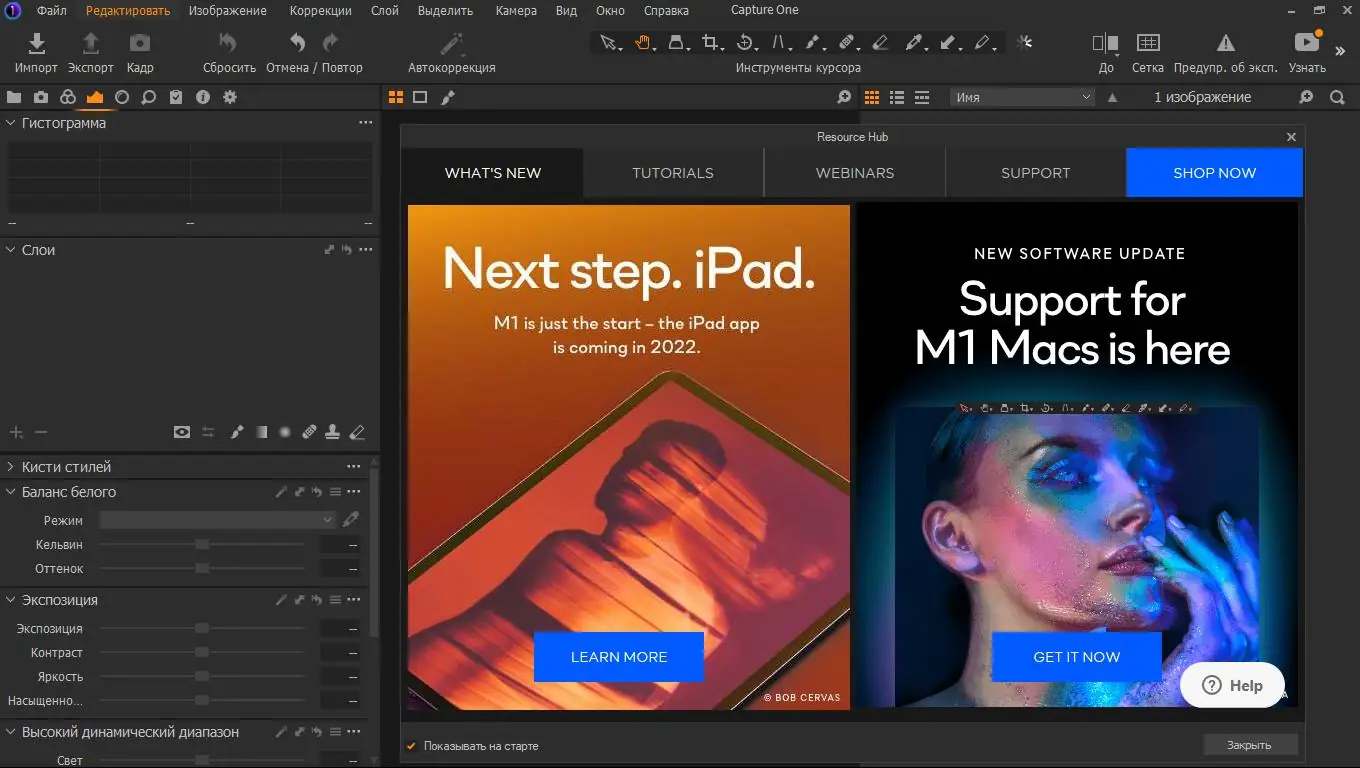
Task: Open the Файл menu
Action: tap(52, 11)
